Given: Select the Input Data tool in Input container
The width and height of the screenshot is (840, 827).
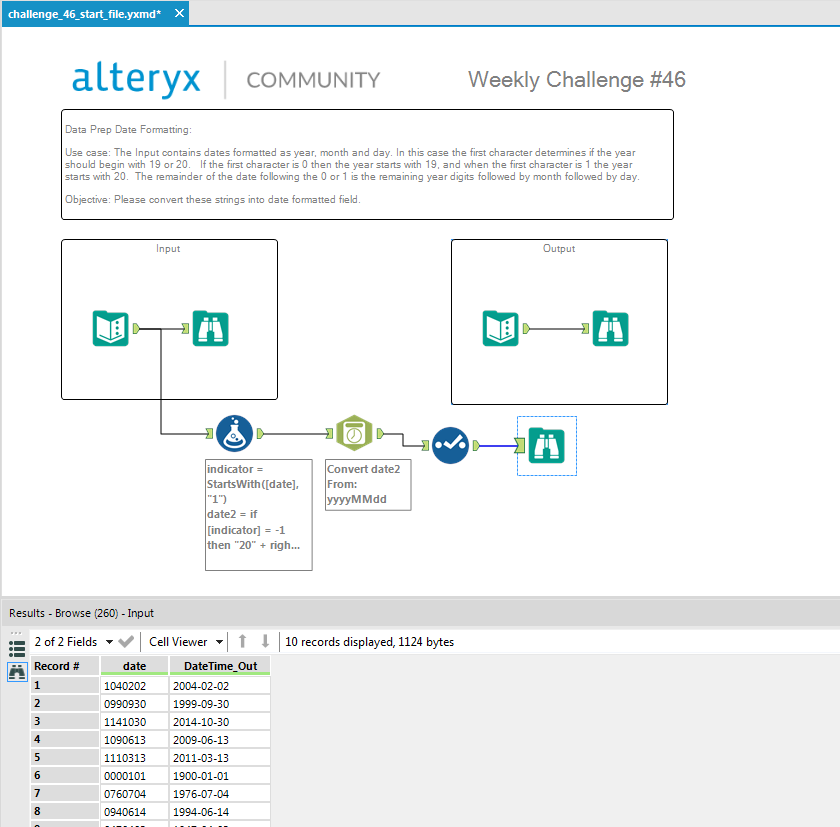Looking at the screenshot, I should pos(111,328).
